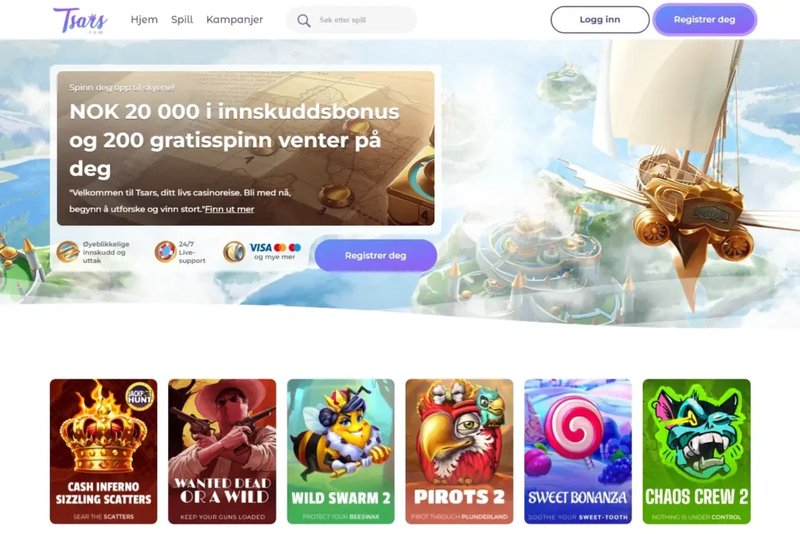This screenshot has height=534, width=800.
Task: Go to the Kampanjer page
Action: pyautogui.click(x=235, y=19)
